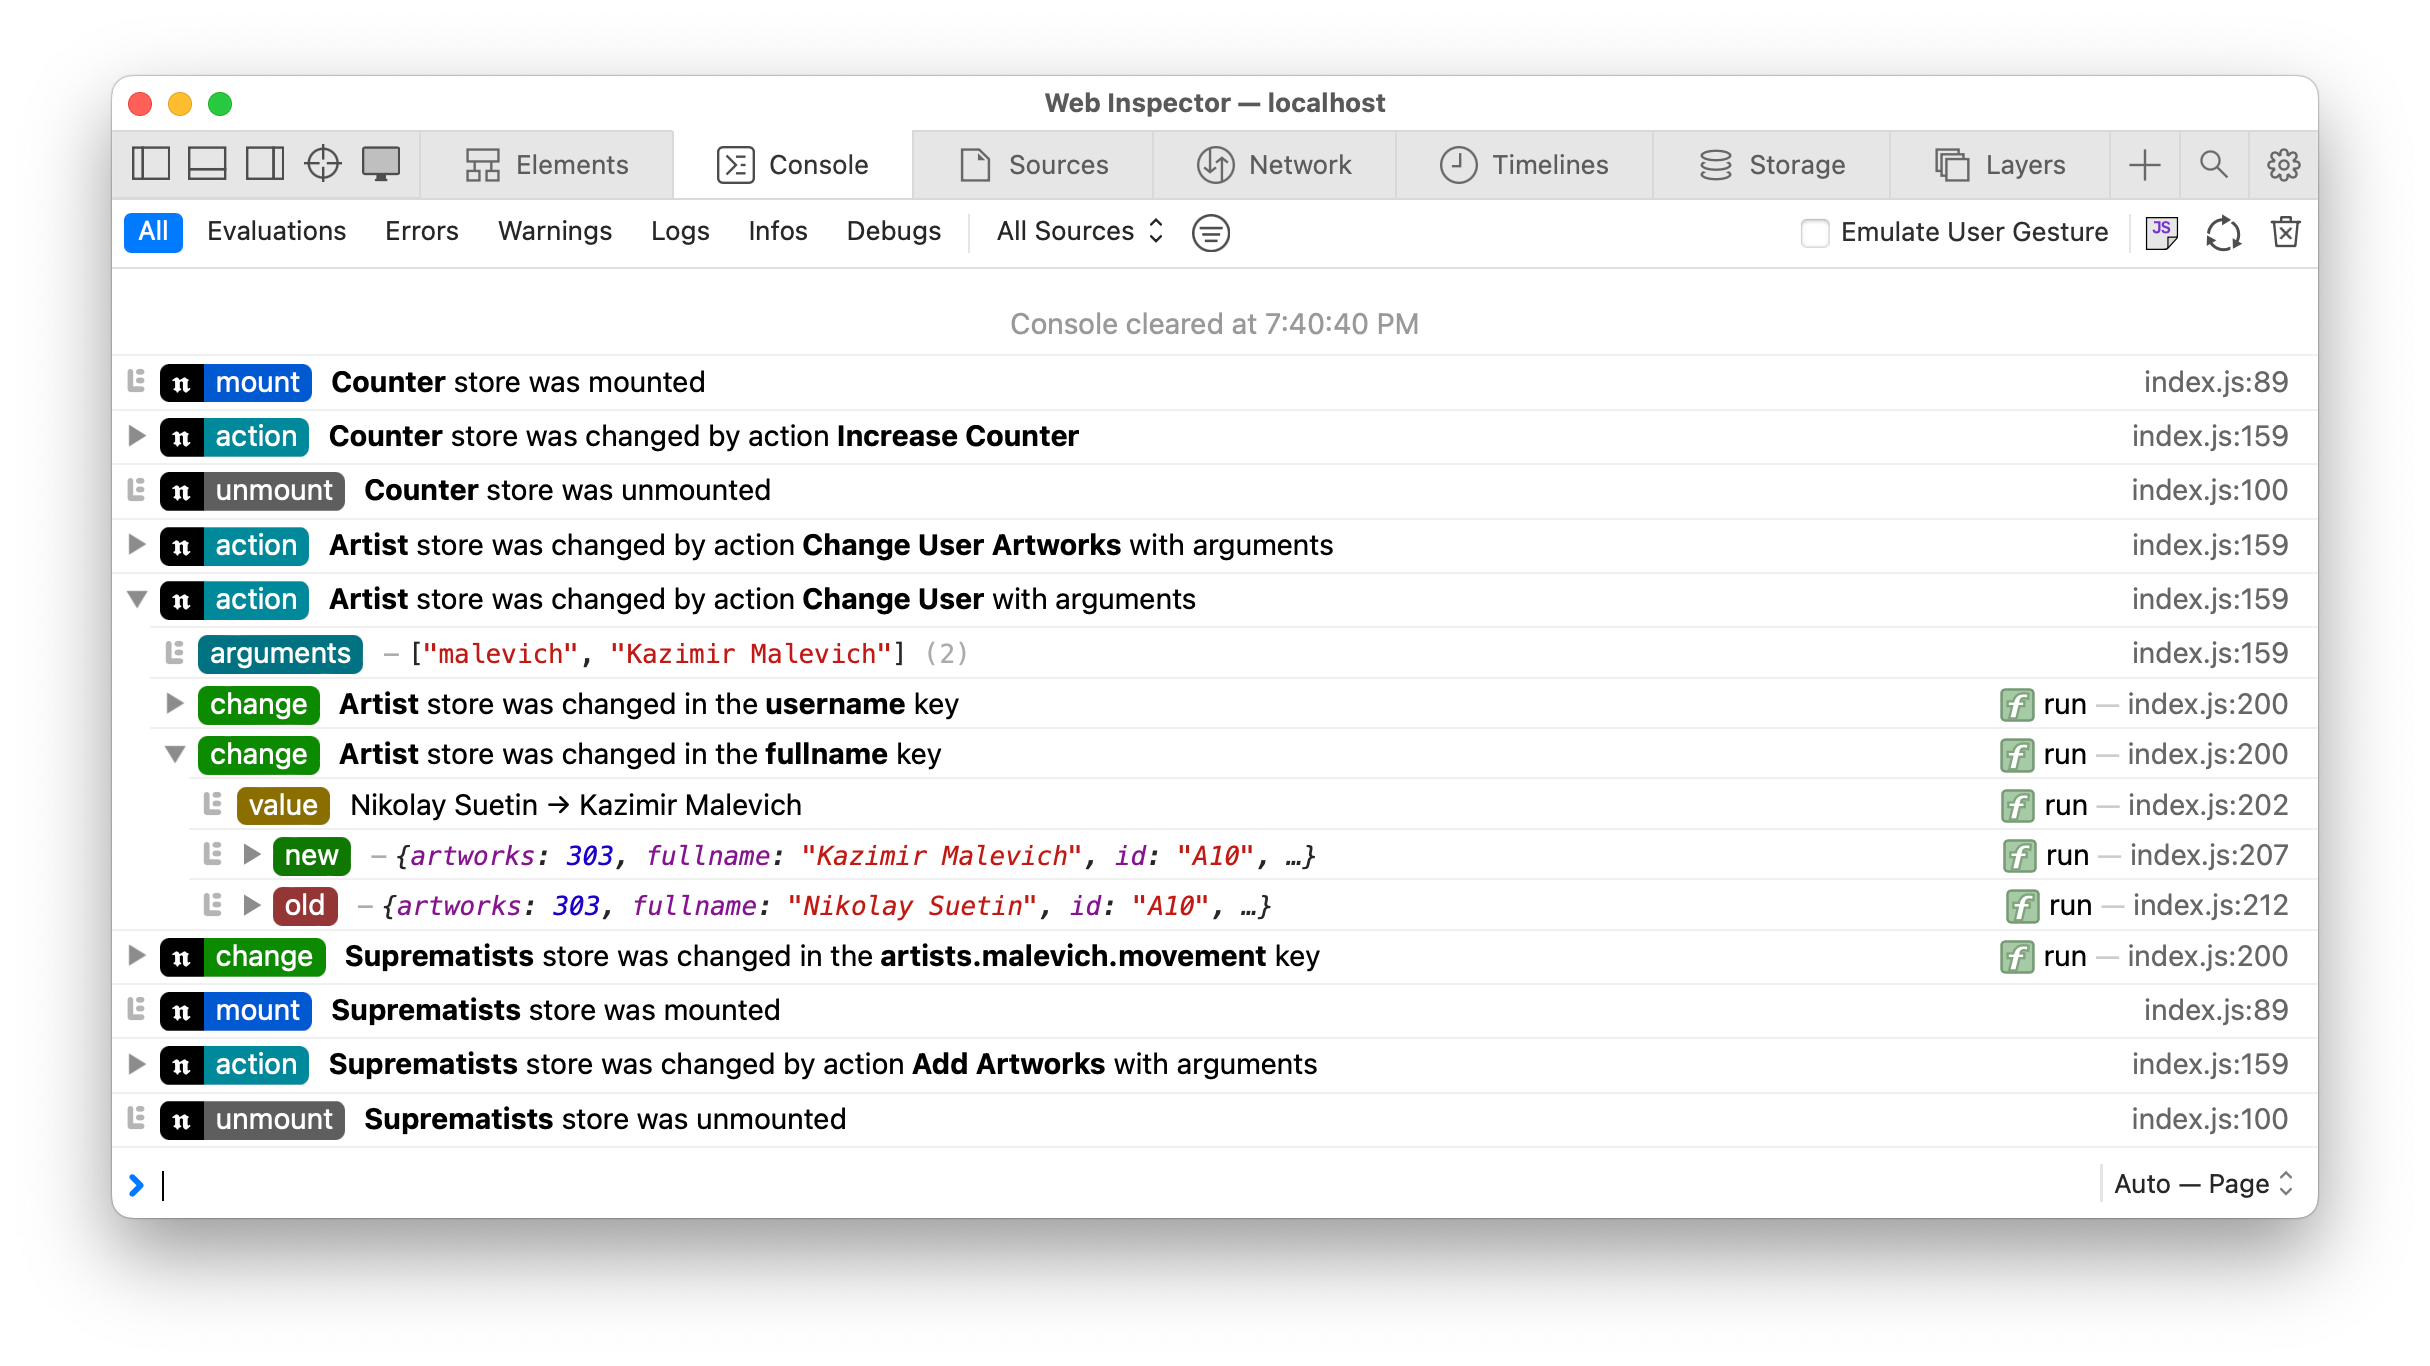Open the search magnifier tab
2430x1366 pixels.
[2213, 164]
